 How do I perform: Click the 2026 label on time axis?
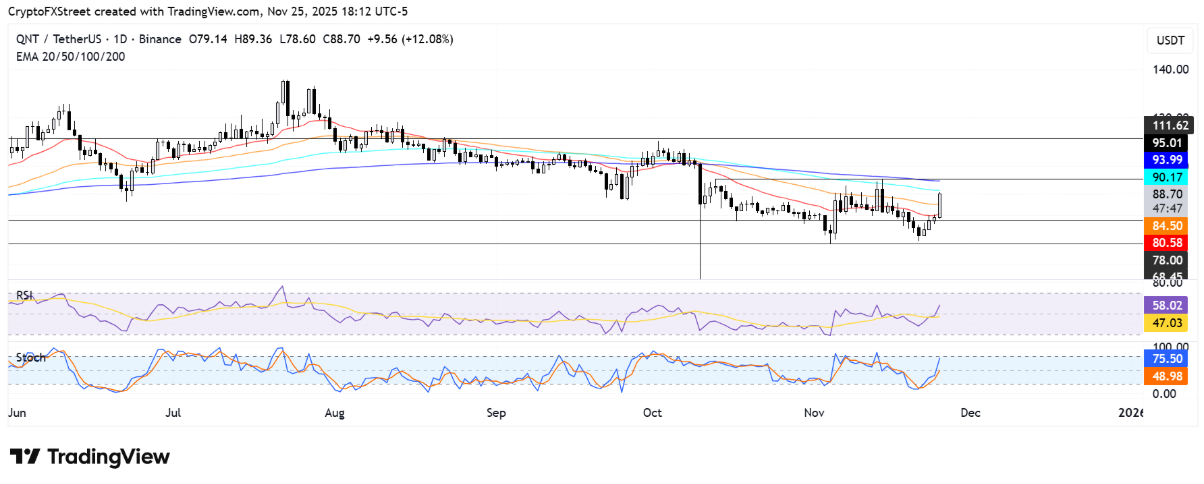click(x=1130, y=412)
